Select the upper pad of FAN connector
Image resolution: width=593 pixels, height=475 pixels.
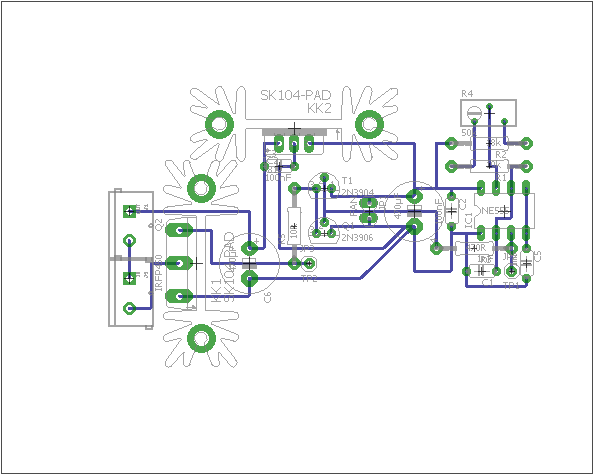pyautogui.click(x=369, y=203)
